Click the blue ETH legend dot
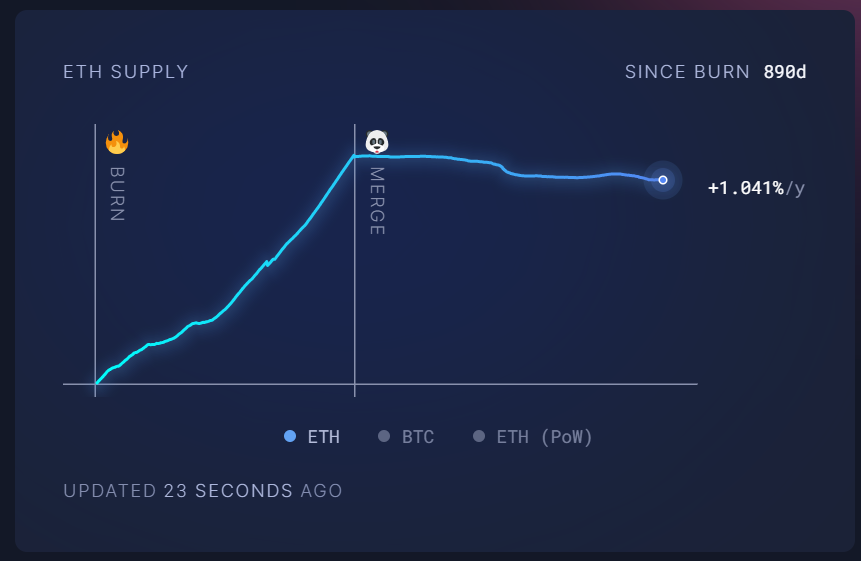This screenshot has height=561, width=861. click(290, 436)
